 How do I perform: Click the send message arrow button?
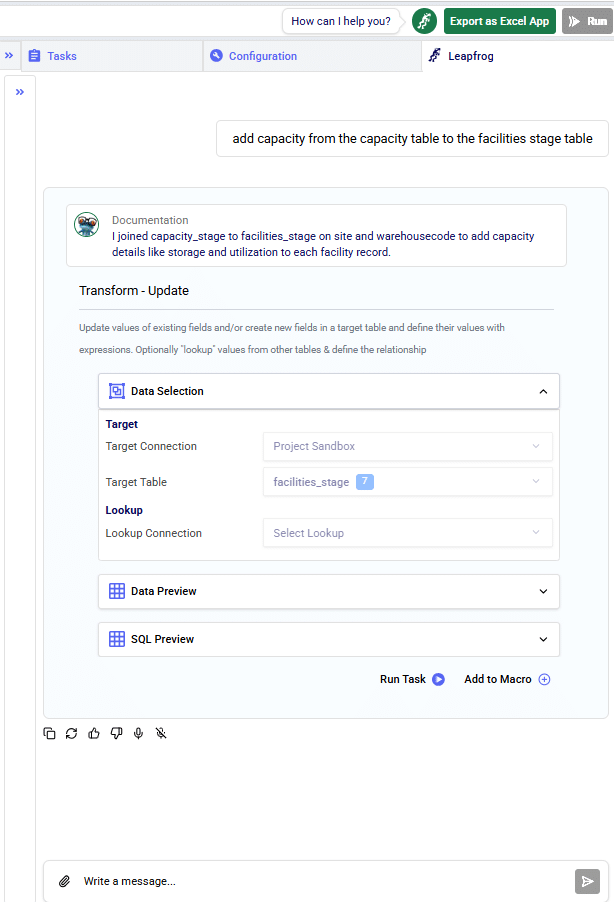(x=587, y=881)
